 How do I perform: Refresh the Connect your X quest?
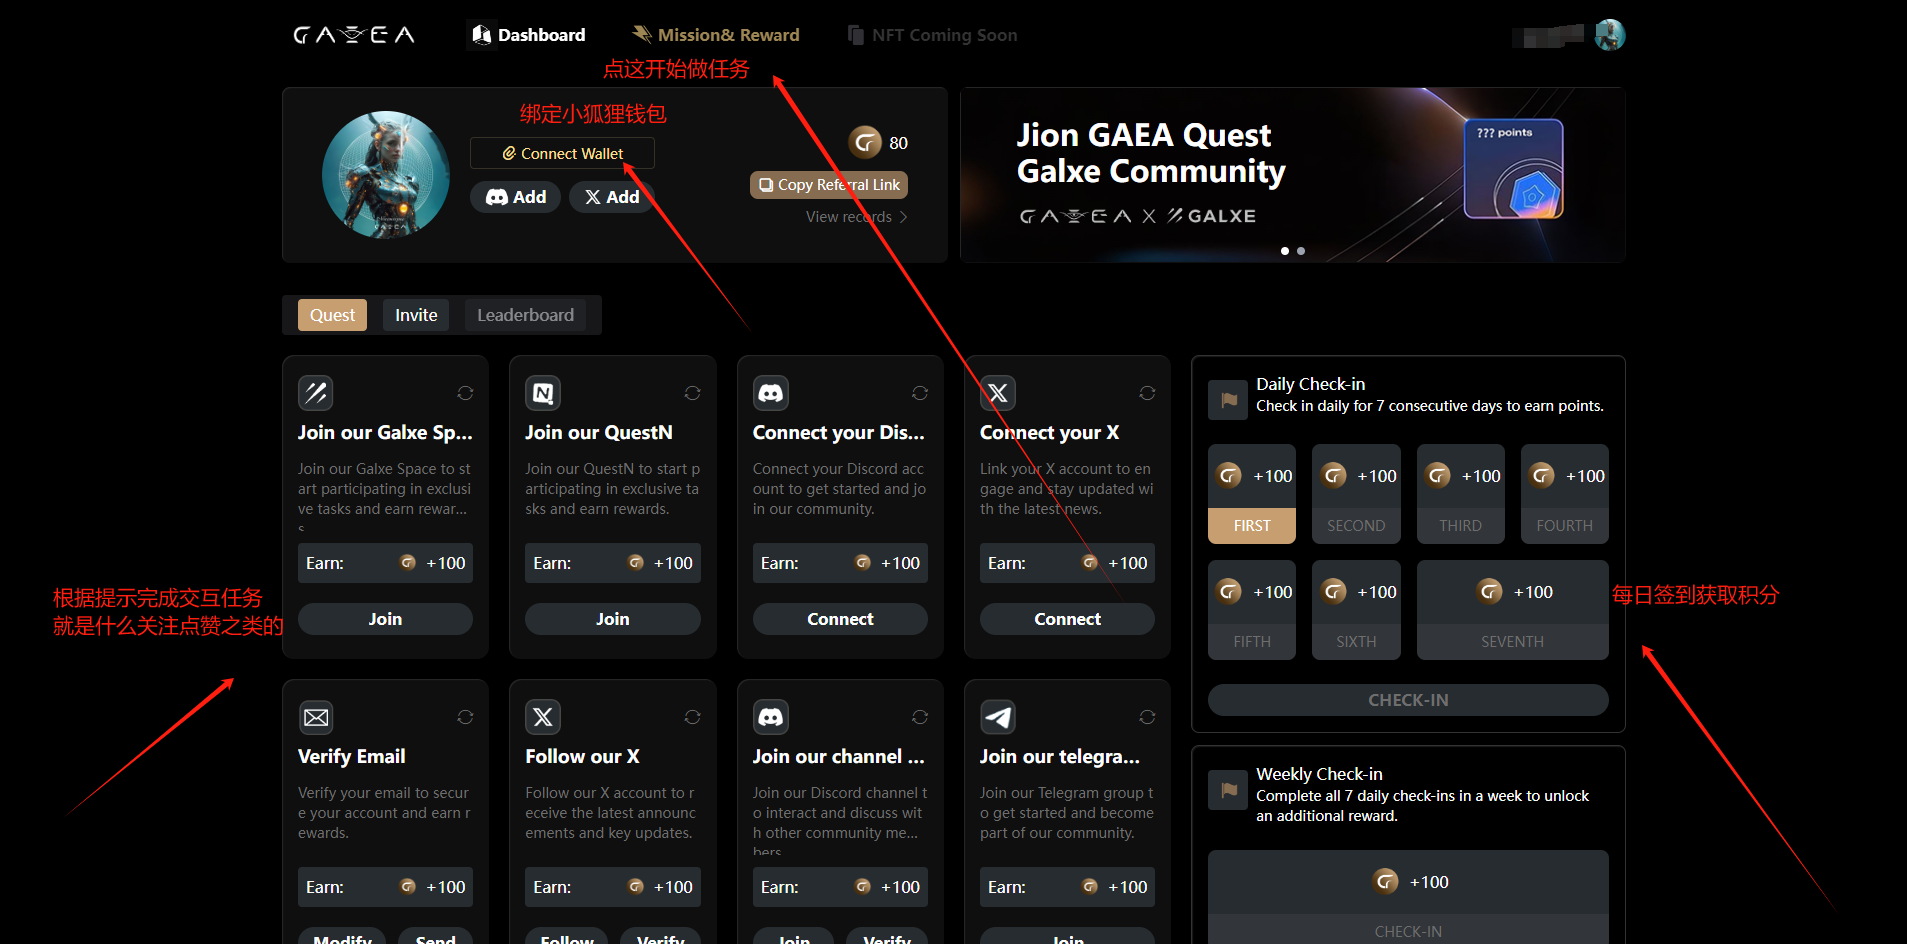pyautogui.click(x=1147, y=393)
